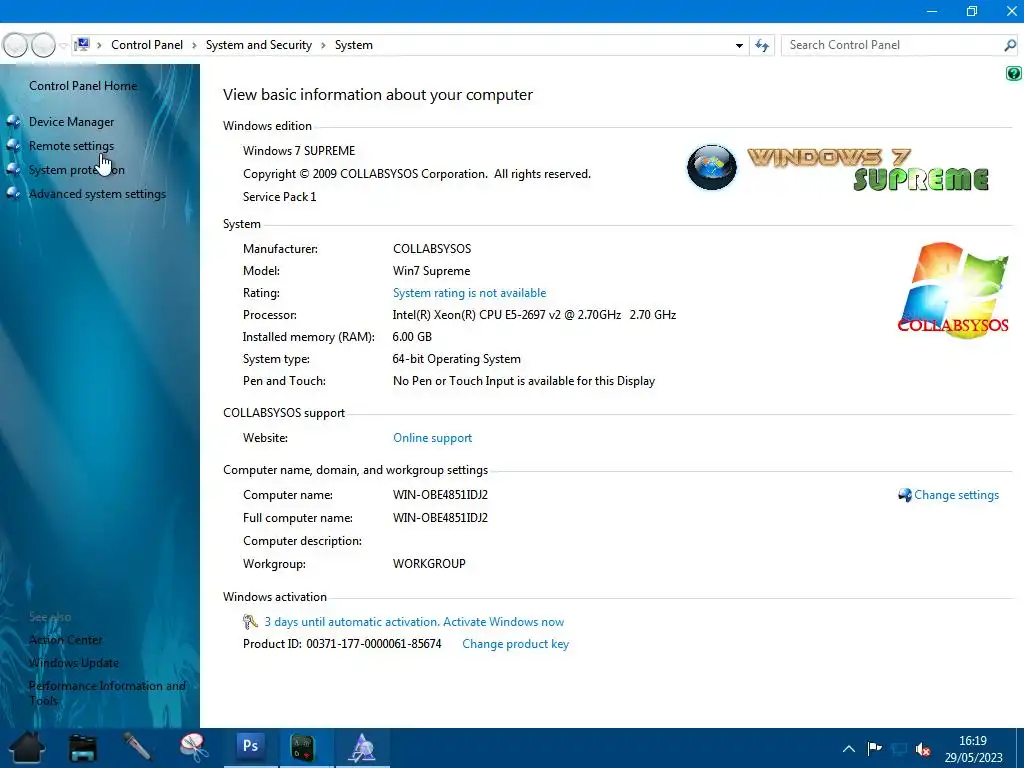Screen dimensions: 1024x768
Task: Switch to the calculator app on taskbar
Action: [x=303, y=748]
